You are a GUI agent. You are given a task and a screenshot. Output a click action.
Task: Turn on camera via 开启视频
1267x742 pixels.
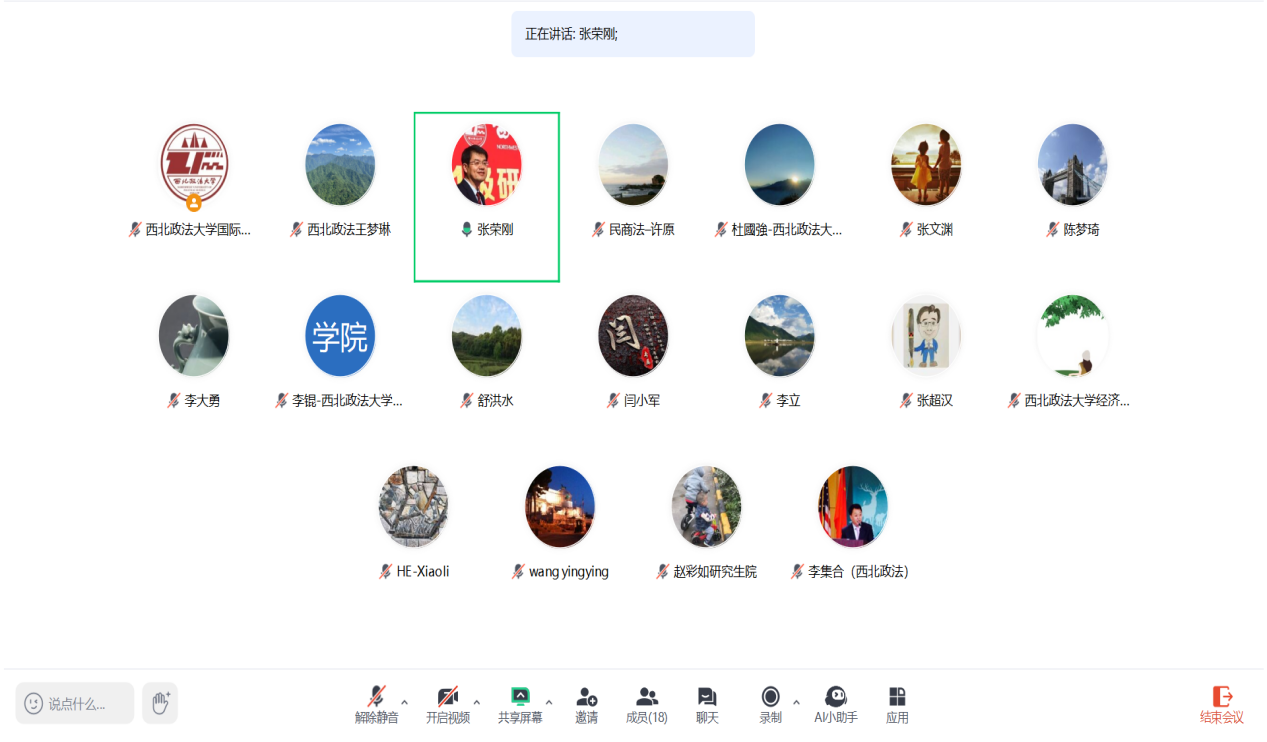point(447,697)
